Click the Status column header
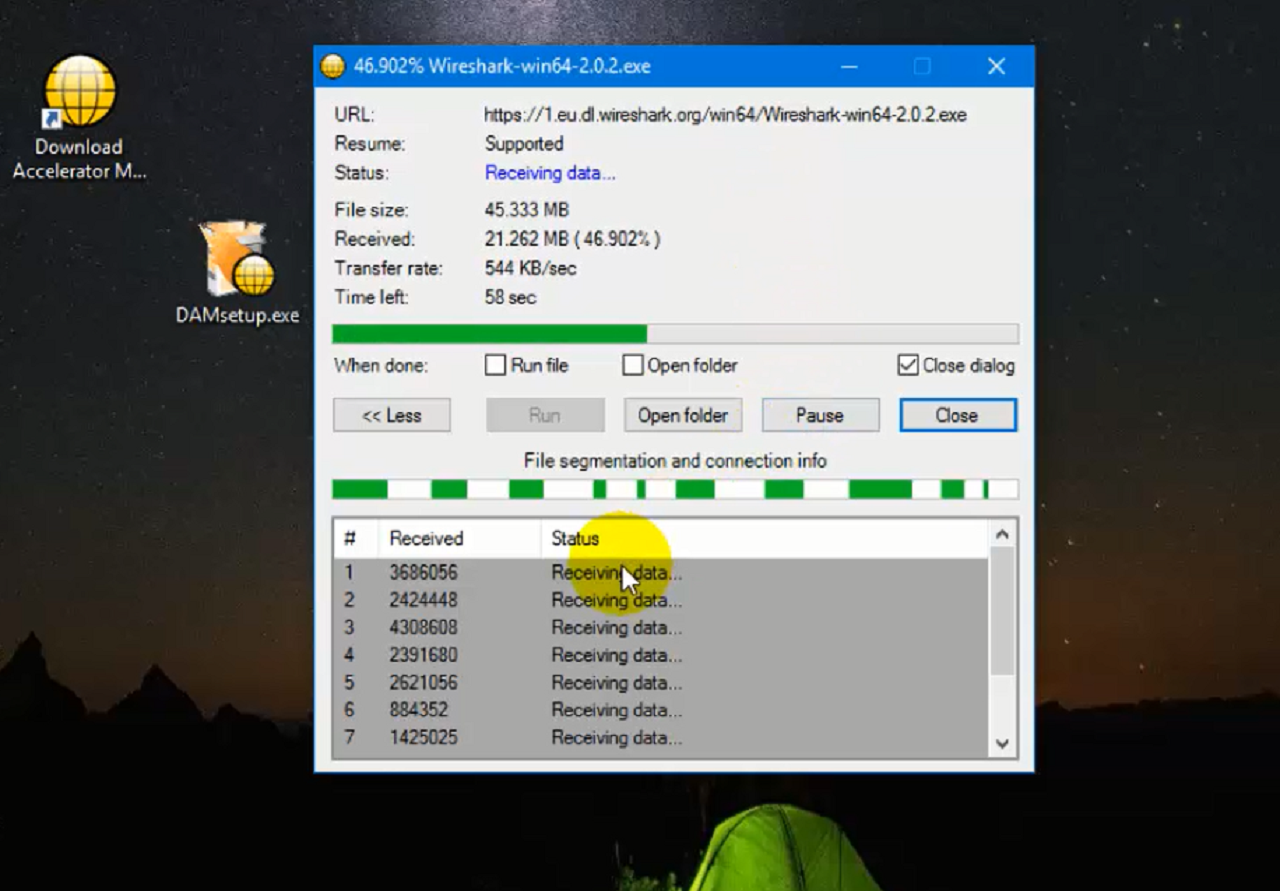The image size is (1280, 891). (x=764, y=538)
